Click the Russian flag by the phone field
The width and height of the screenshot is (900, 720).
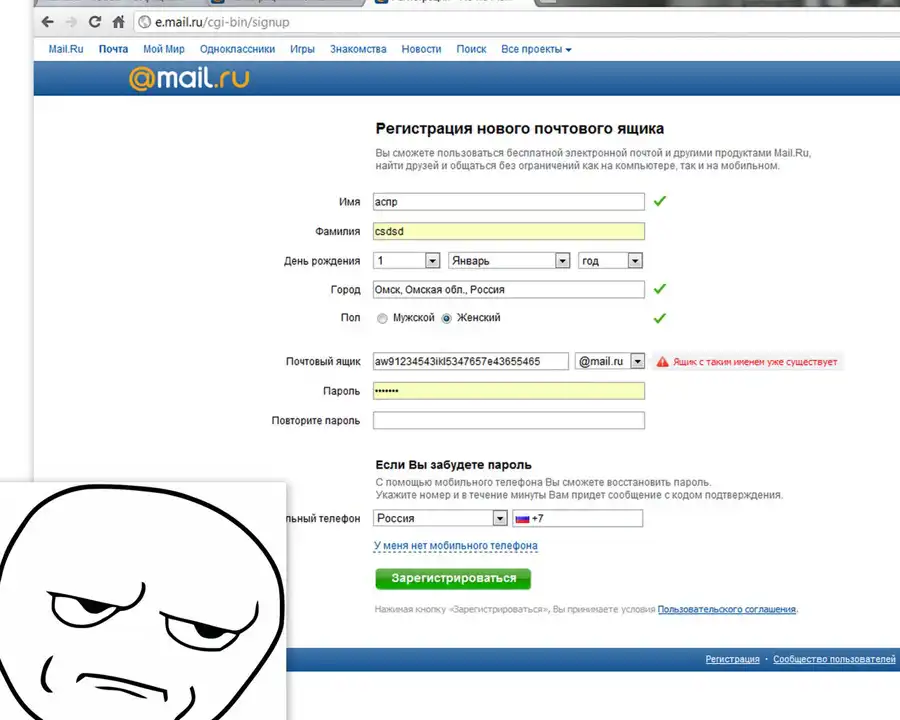(x=521, y=518)
